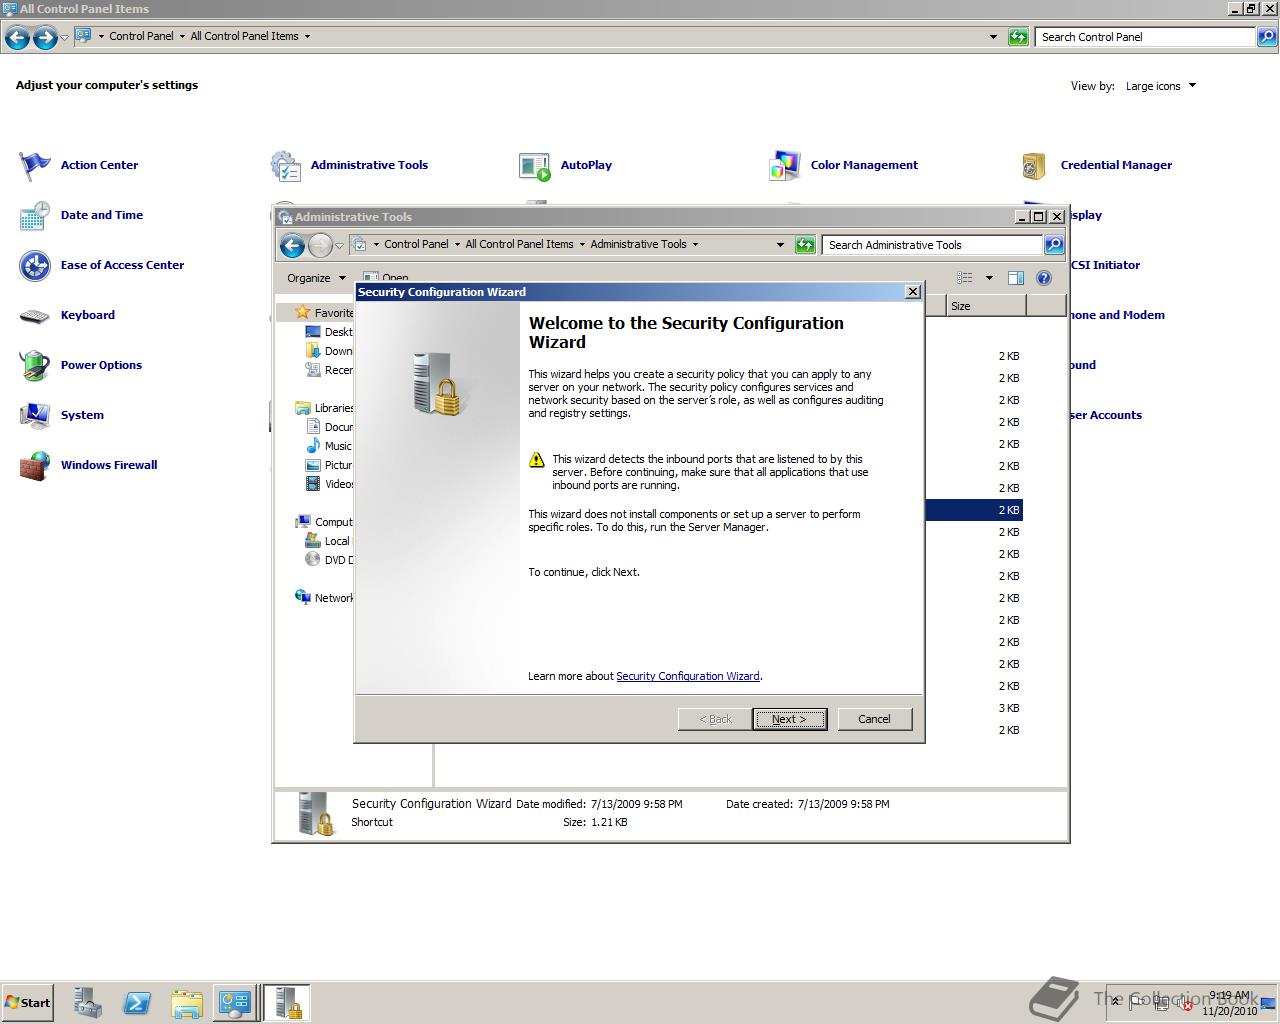Open Credential Manager item
Image resolution: width=1280 pixels, height=1024 pixels.
coord(1116,165)
